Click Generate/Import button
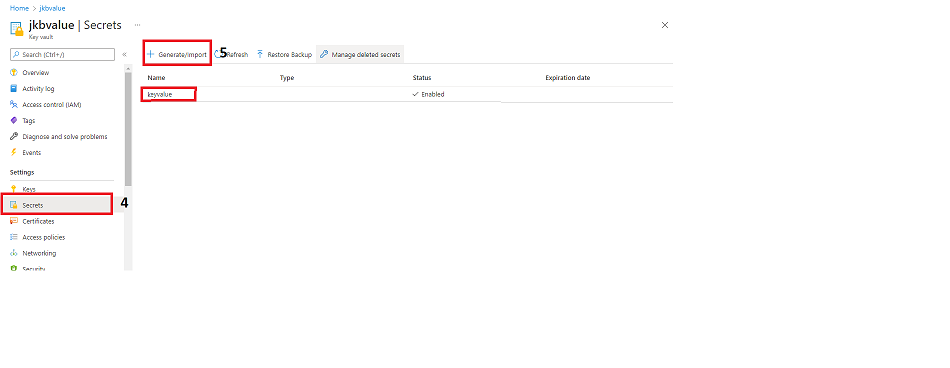Image resolution: width=950 pixels, height=368 pixels. pyautogui.click(x=177, y=54)
